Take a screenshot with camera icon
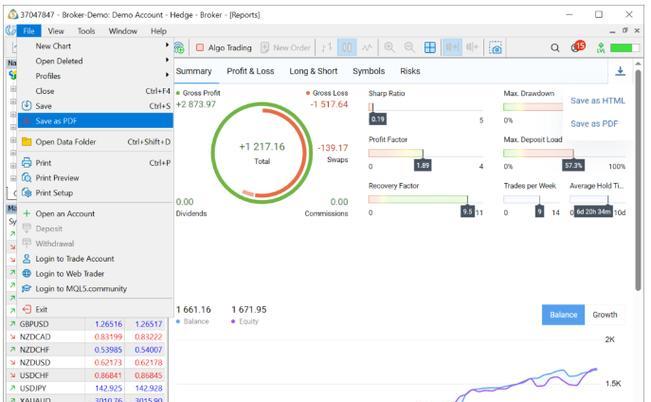 [495, 48]
